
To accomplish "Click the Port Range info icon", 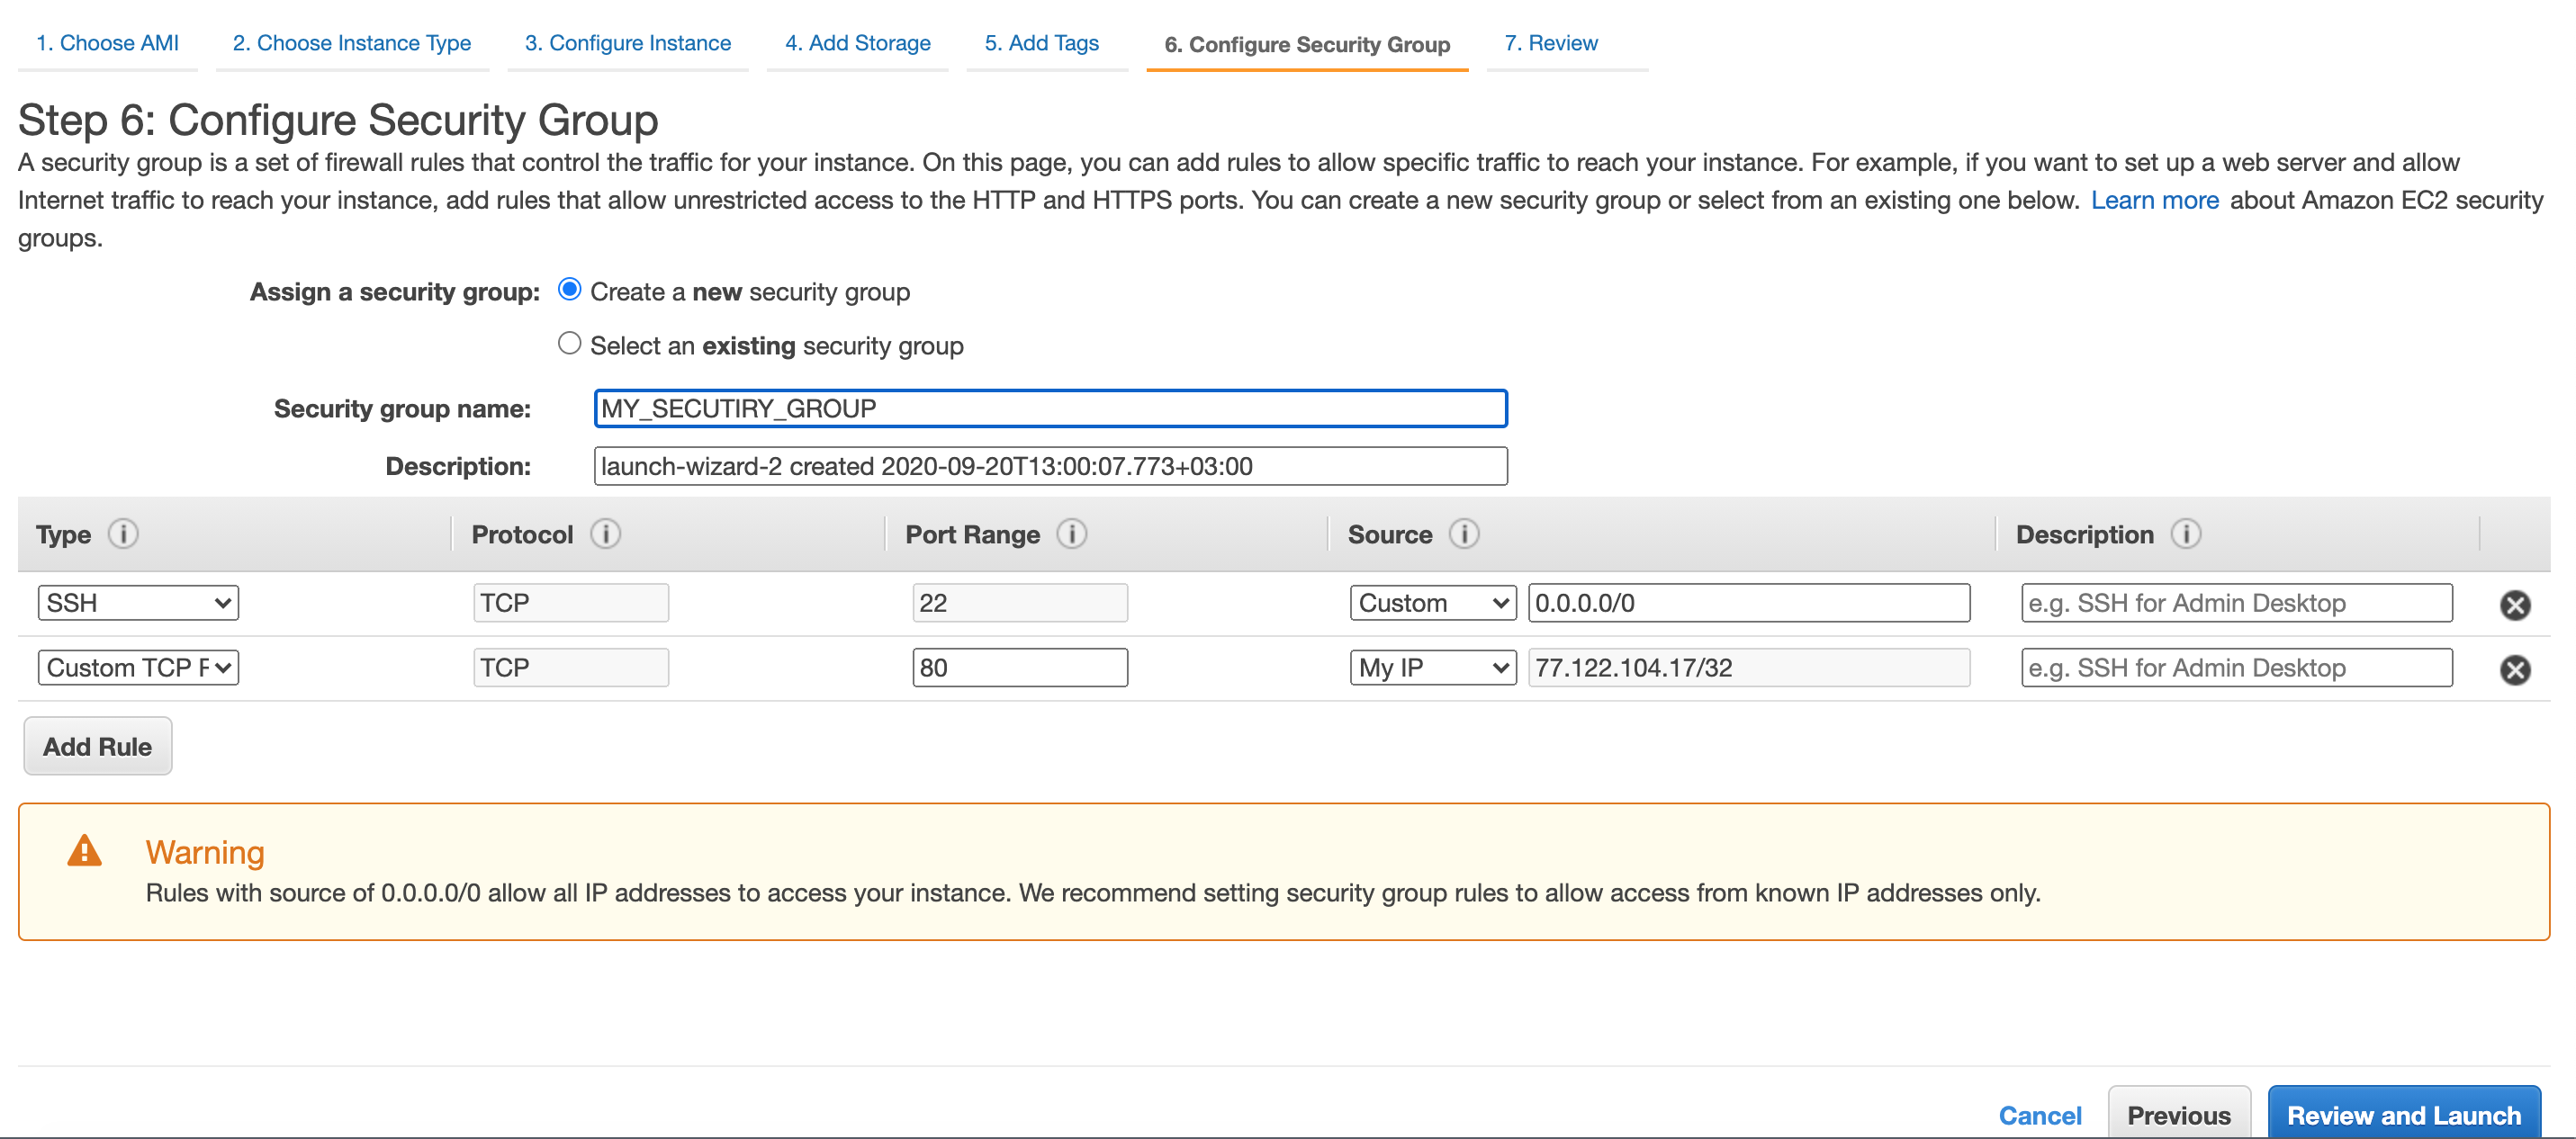I will point(1072,534).
